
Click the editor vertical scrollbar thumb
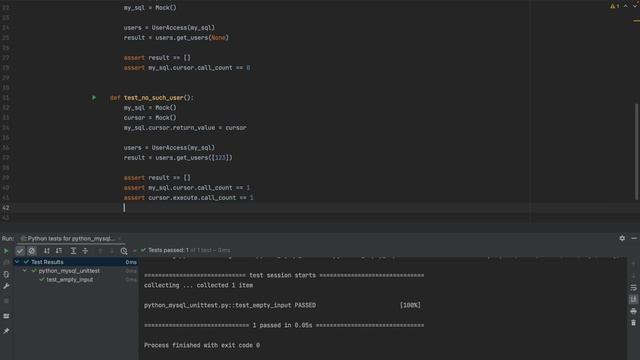(636, 152)
